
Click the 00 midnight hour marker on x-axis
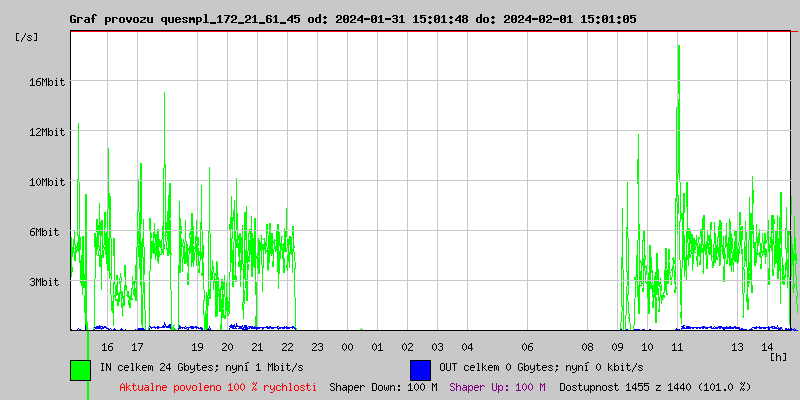click(x=347, y=347)
